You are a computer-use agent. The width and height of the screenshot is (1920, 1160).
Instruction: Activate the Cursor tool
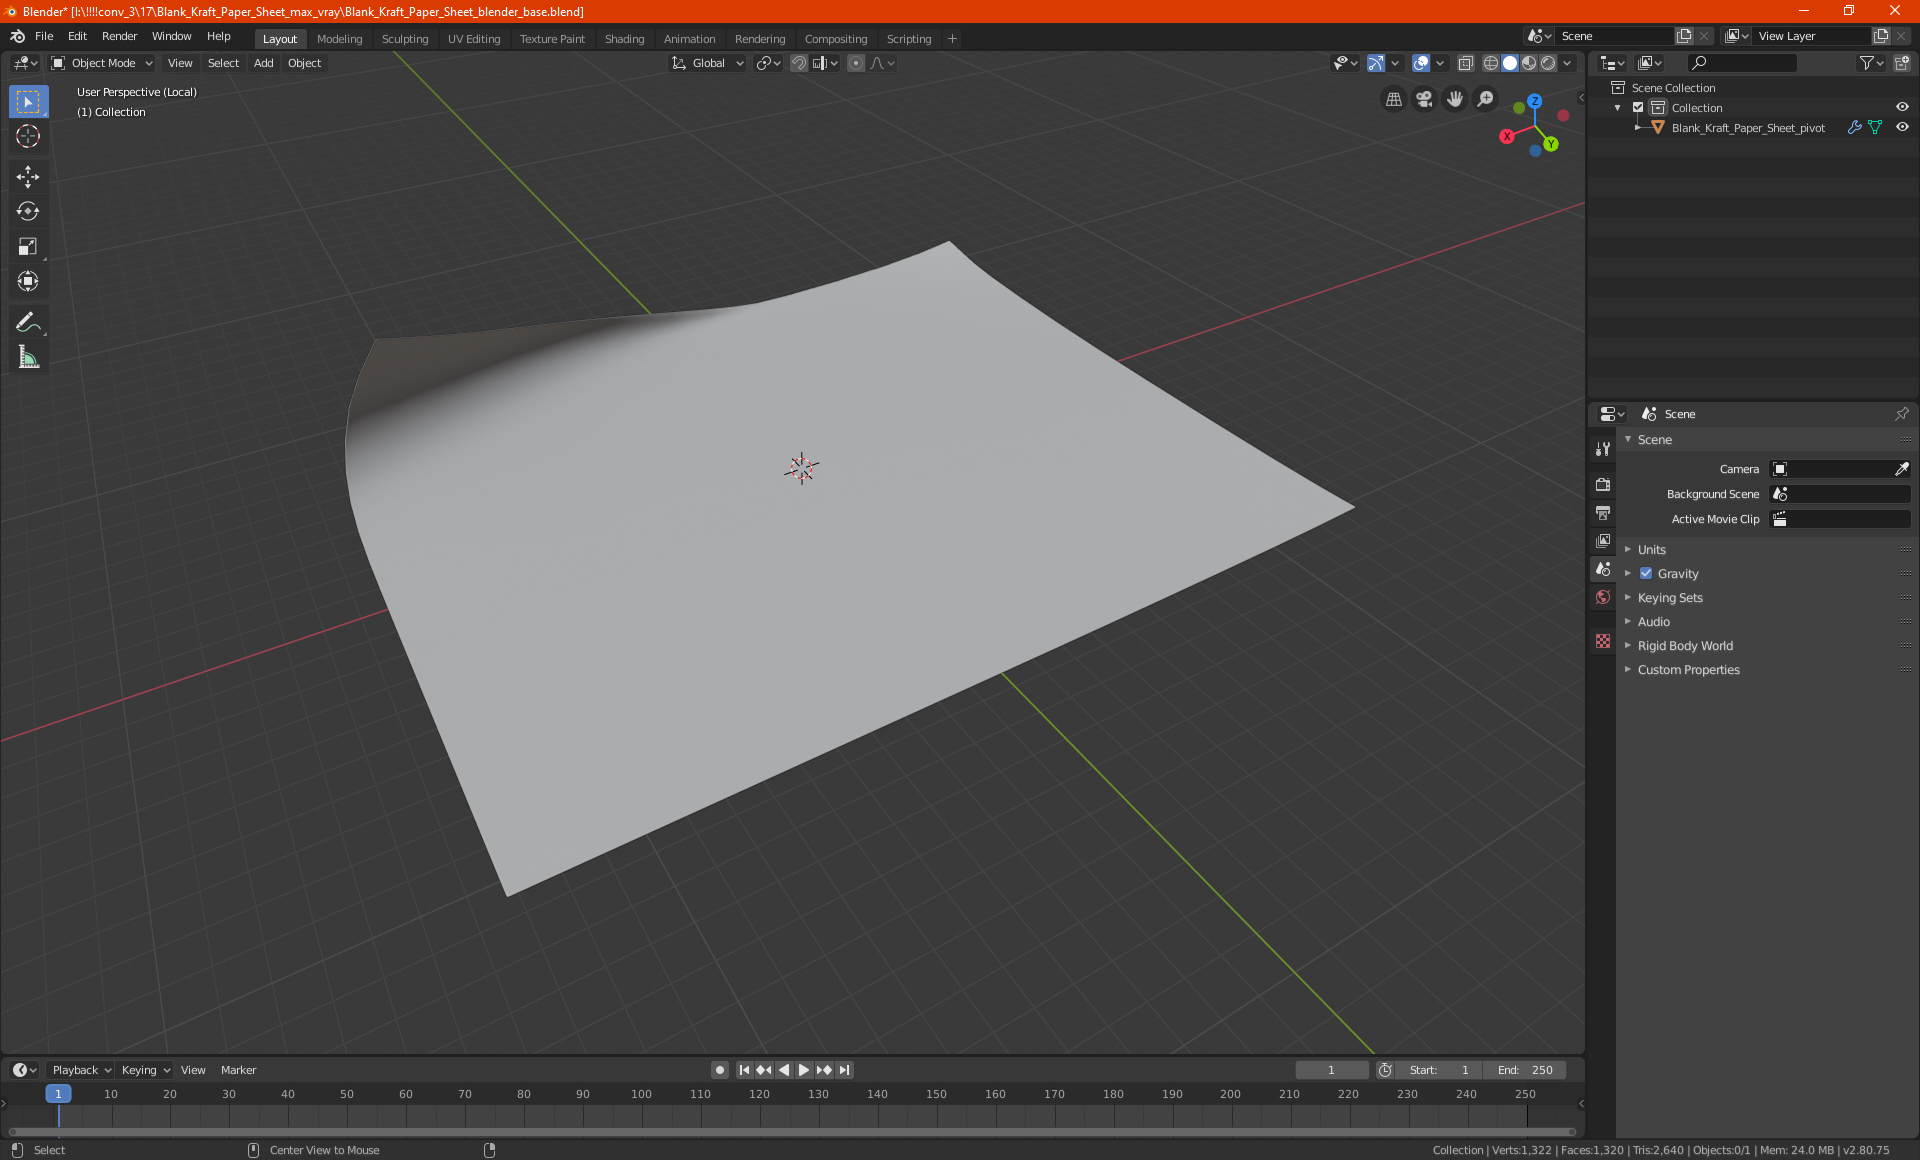(x=28, y=137)
